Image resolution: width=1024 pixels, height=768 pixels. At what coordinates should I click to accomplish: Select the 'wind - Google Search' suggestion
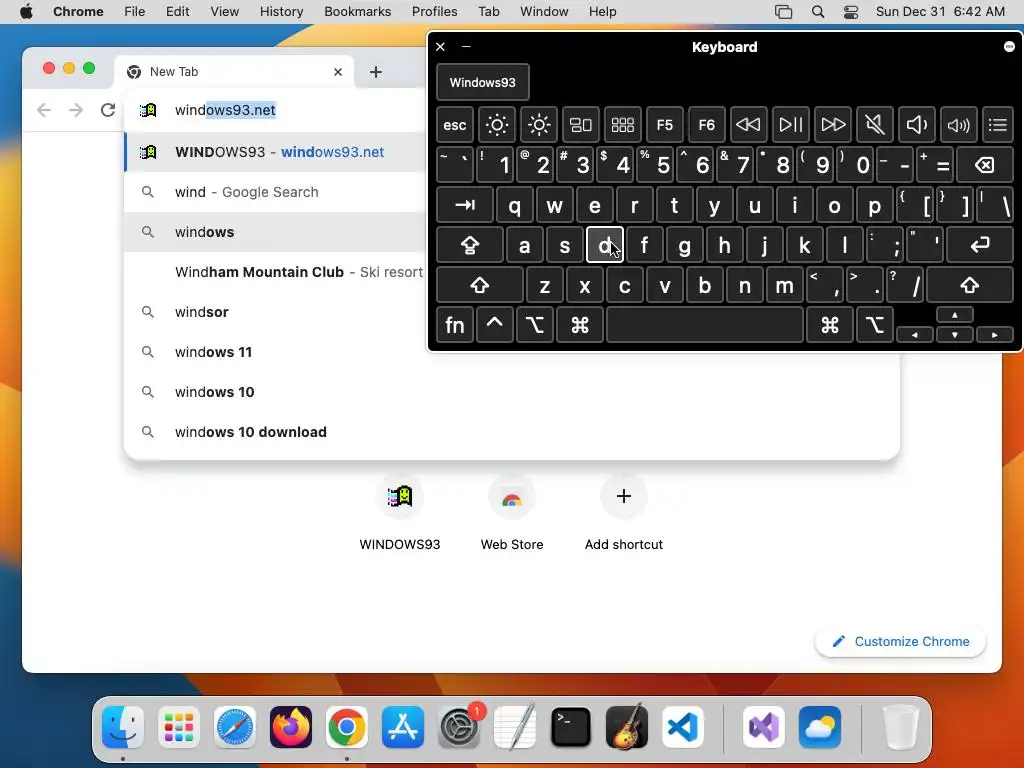tap(274, 192)
